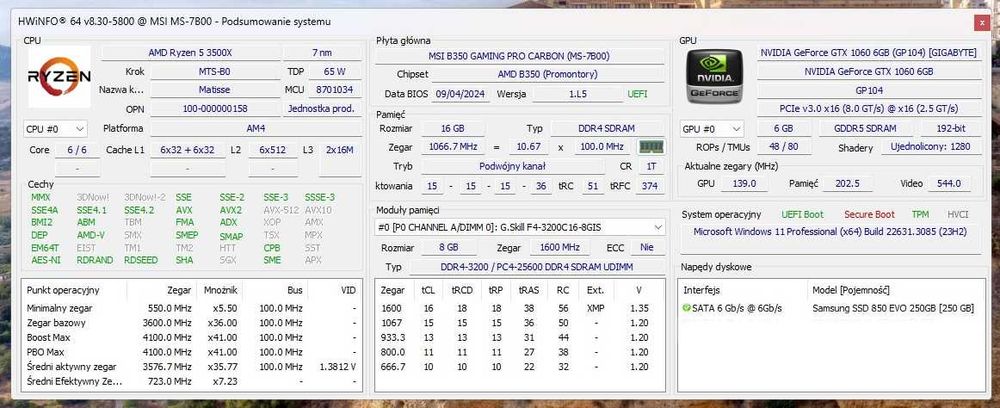
Task: Click the VID column header
Action: click(334, 290)
